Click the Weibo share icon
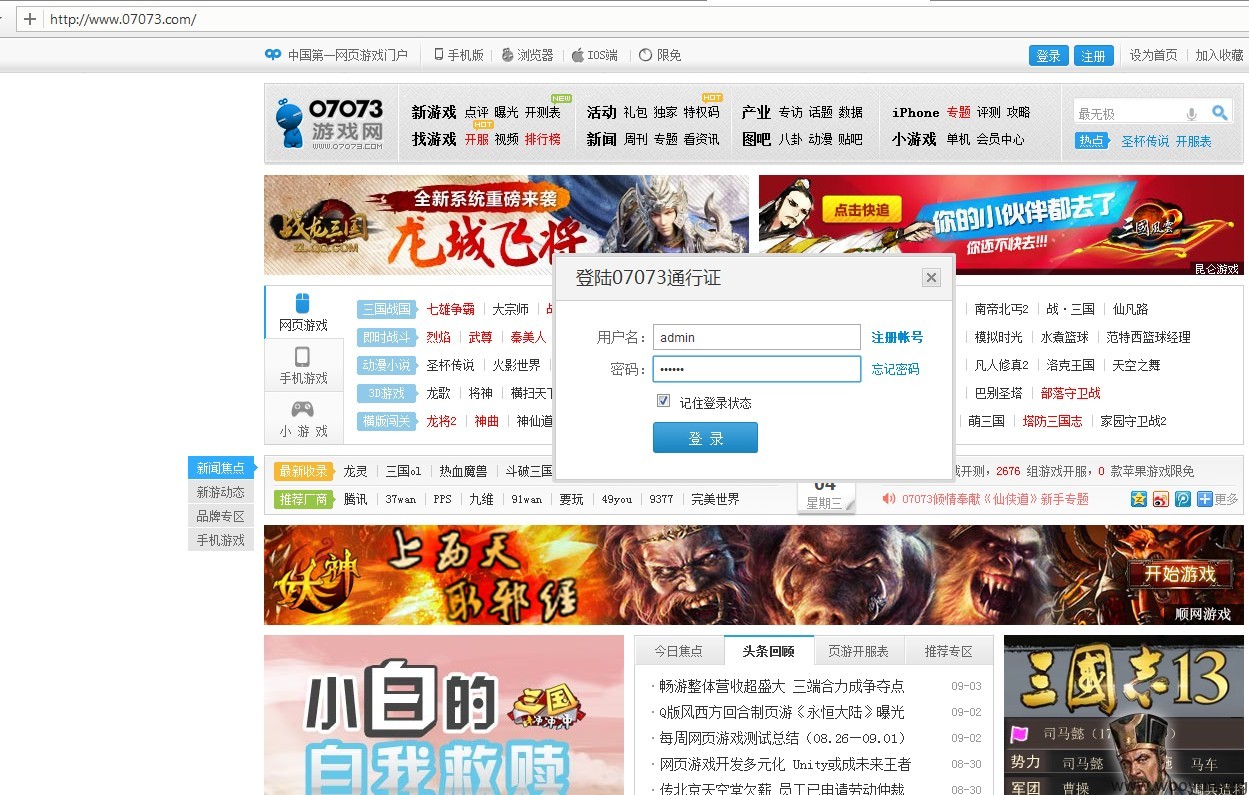 click(x=1161, y=499)
